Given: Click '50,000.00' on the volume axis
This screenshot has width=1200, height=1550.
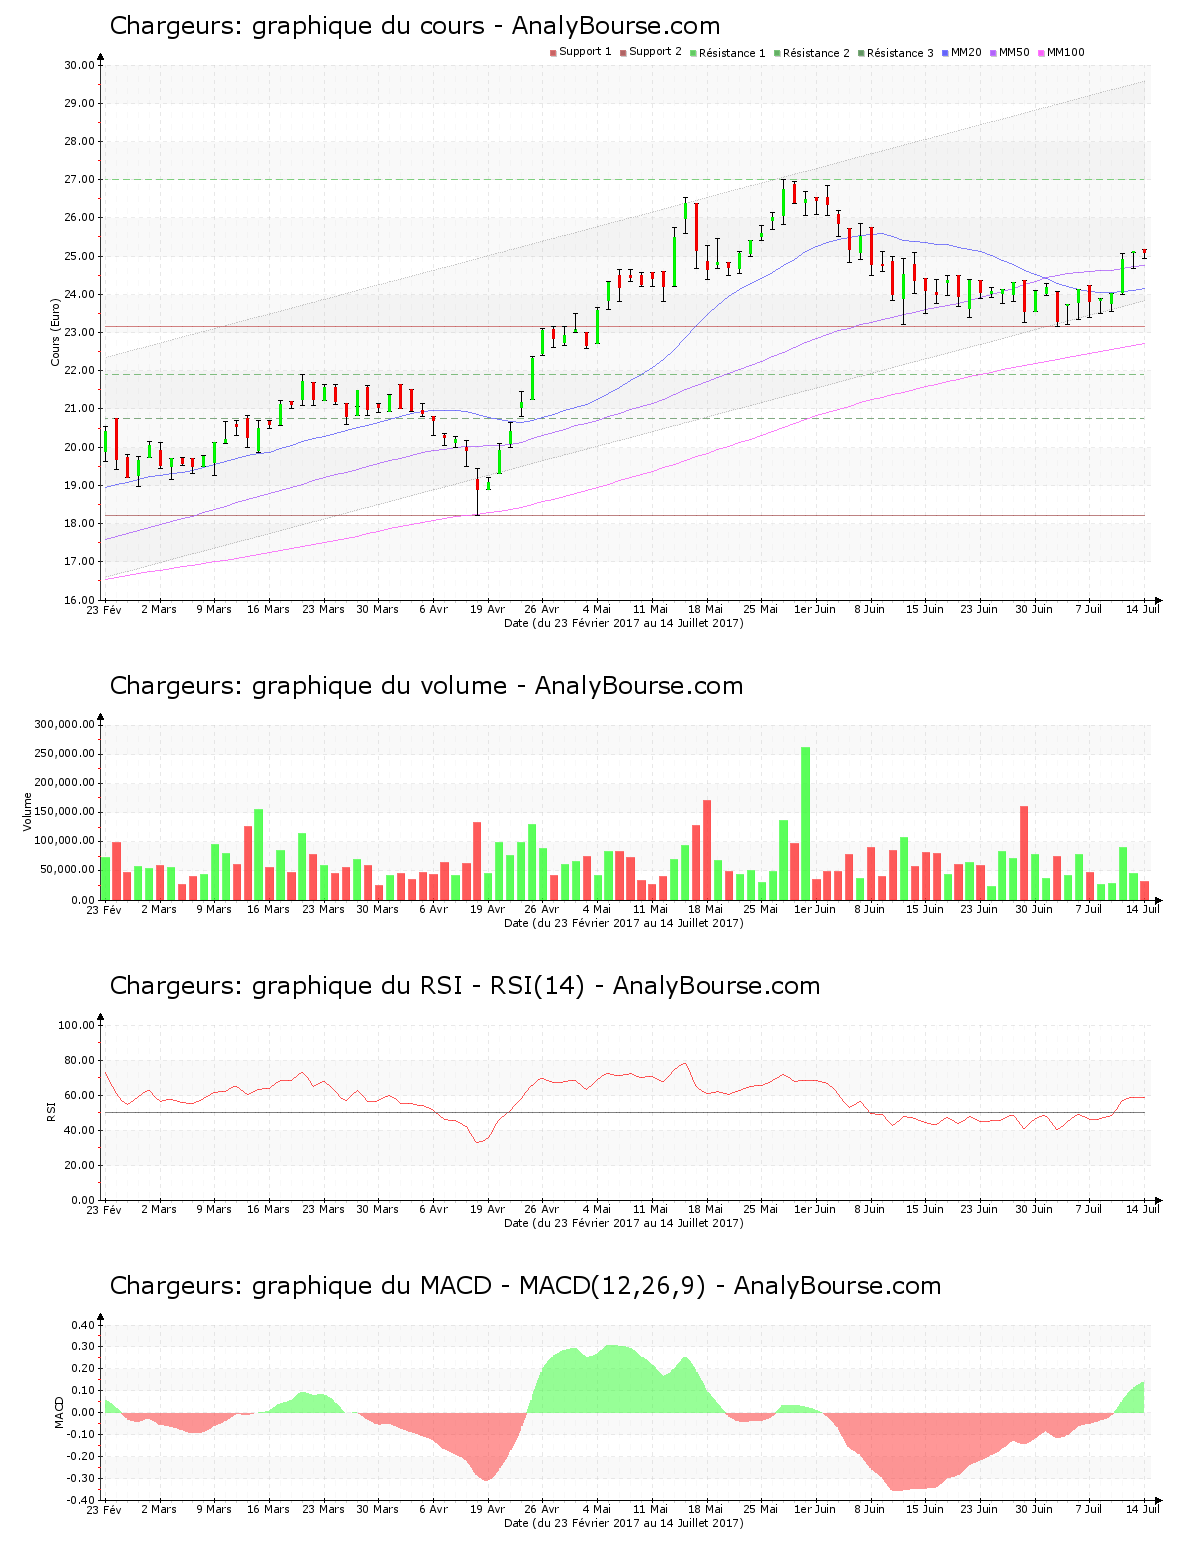Looking at the screenshot, I should (x=68, y=870).
